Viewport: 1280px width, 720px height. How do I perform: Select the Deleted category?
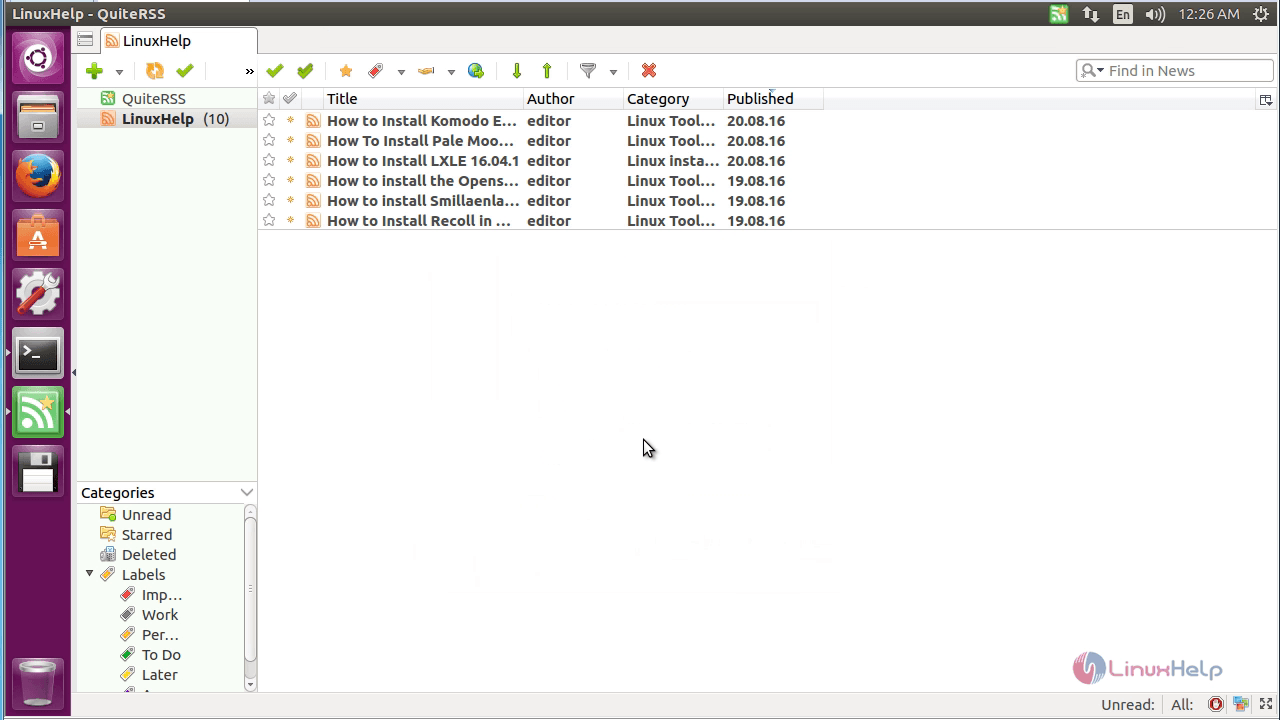point(149,555)
